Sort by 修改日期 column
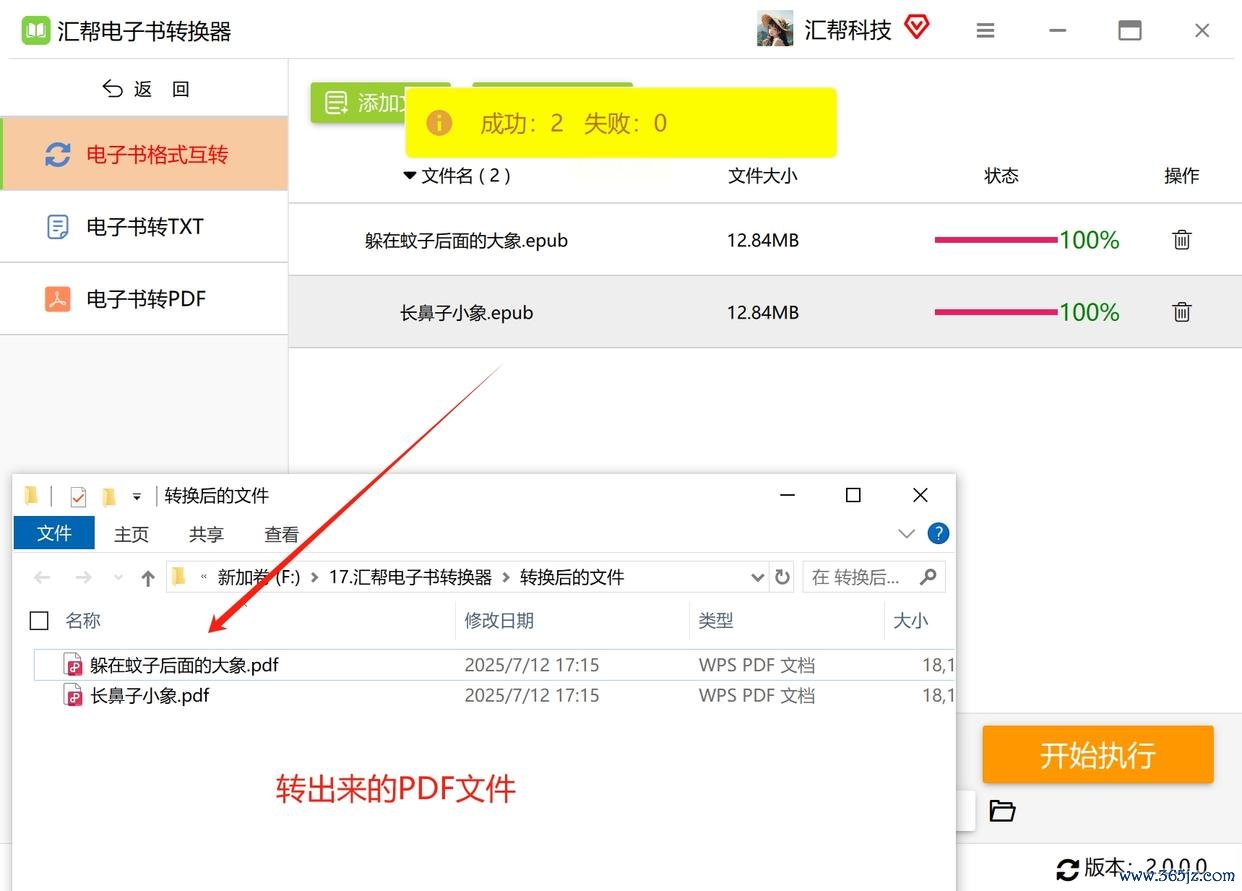The width and height of the screenshot is (1242, 891). click(498, 620)
